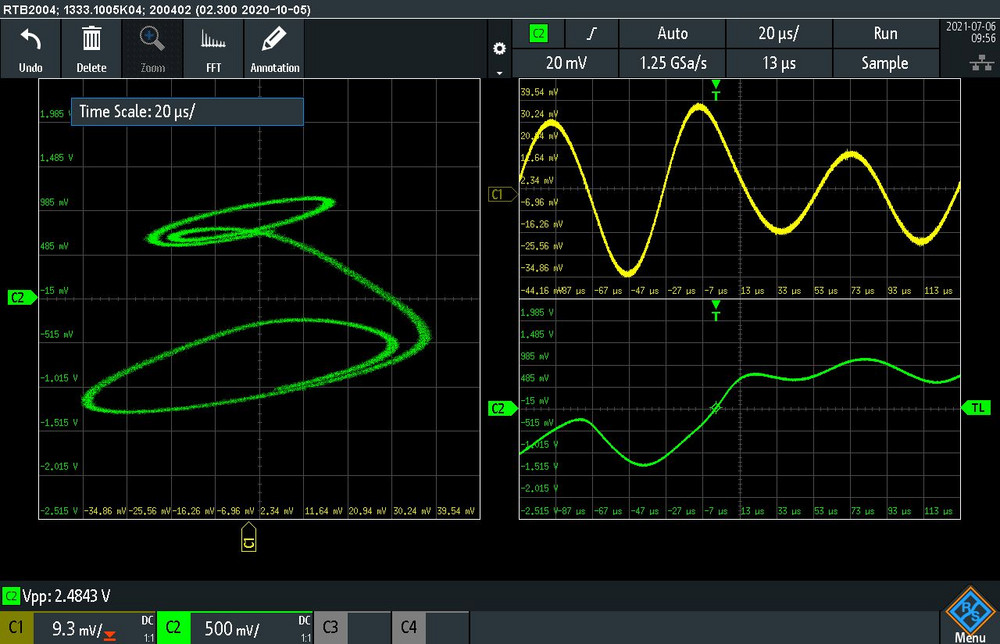The height and width of the screenshot is (644, 1000).
Task: Click the orange indicator under 9.3 mV/
Action: [x=110, y=635]
